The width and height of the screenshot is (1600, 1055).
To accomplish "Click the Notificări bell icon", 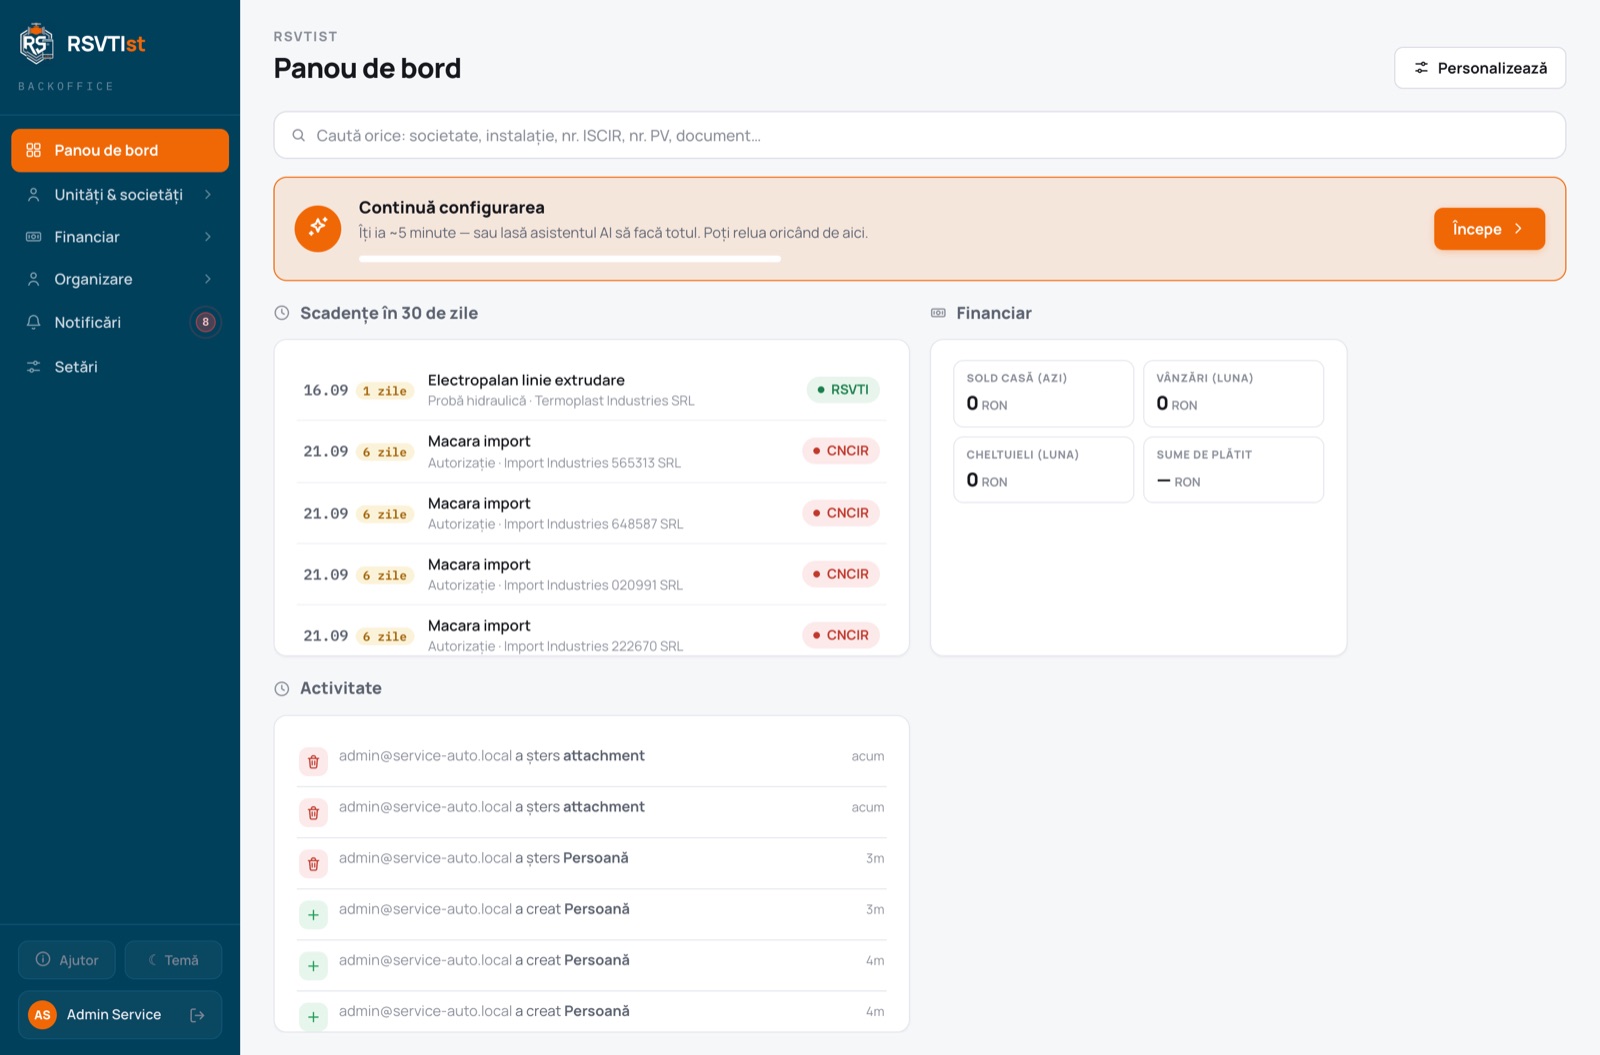I will pos(34,322).
